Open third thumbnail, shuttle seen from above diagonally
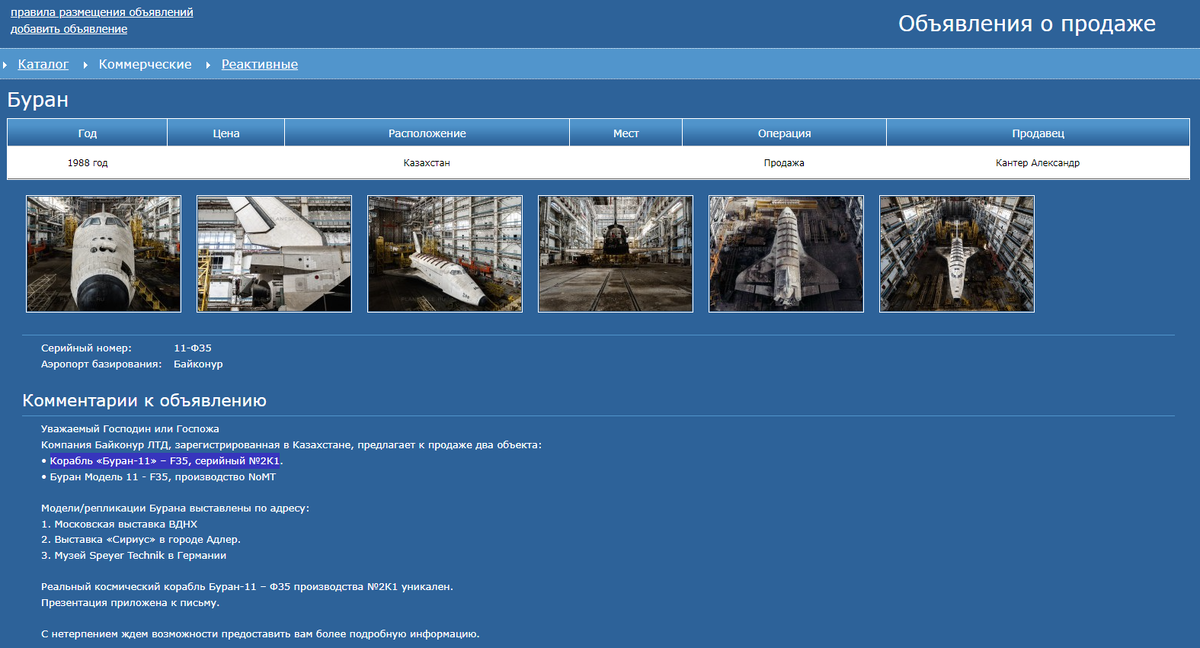The height and width of the screenshot is (648, 1200). 445,254
